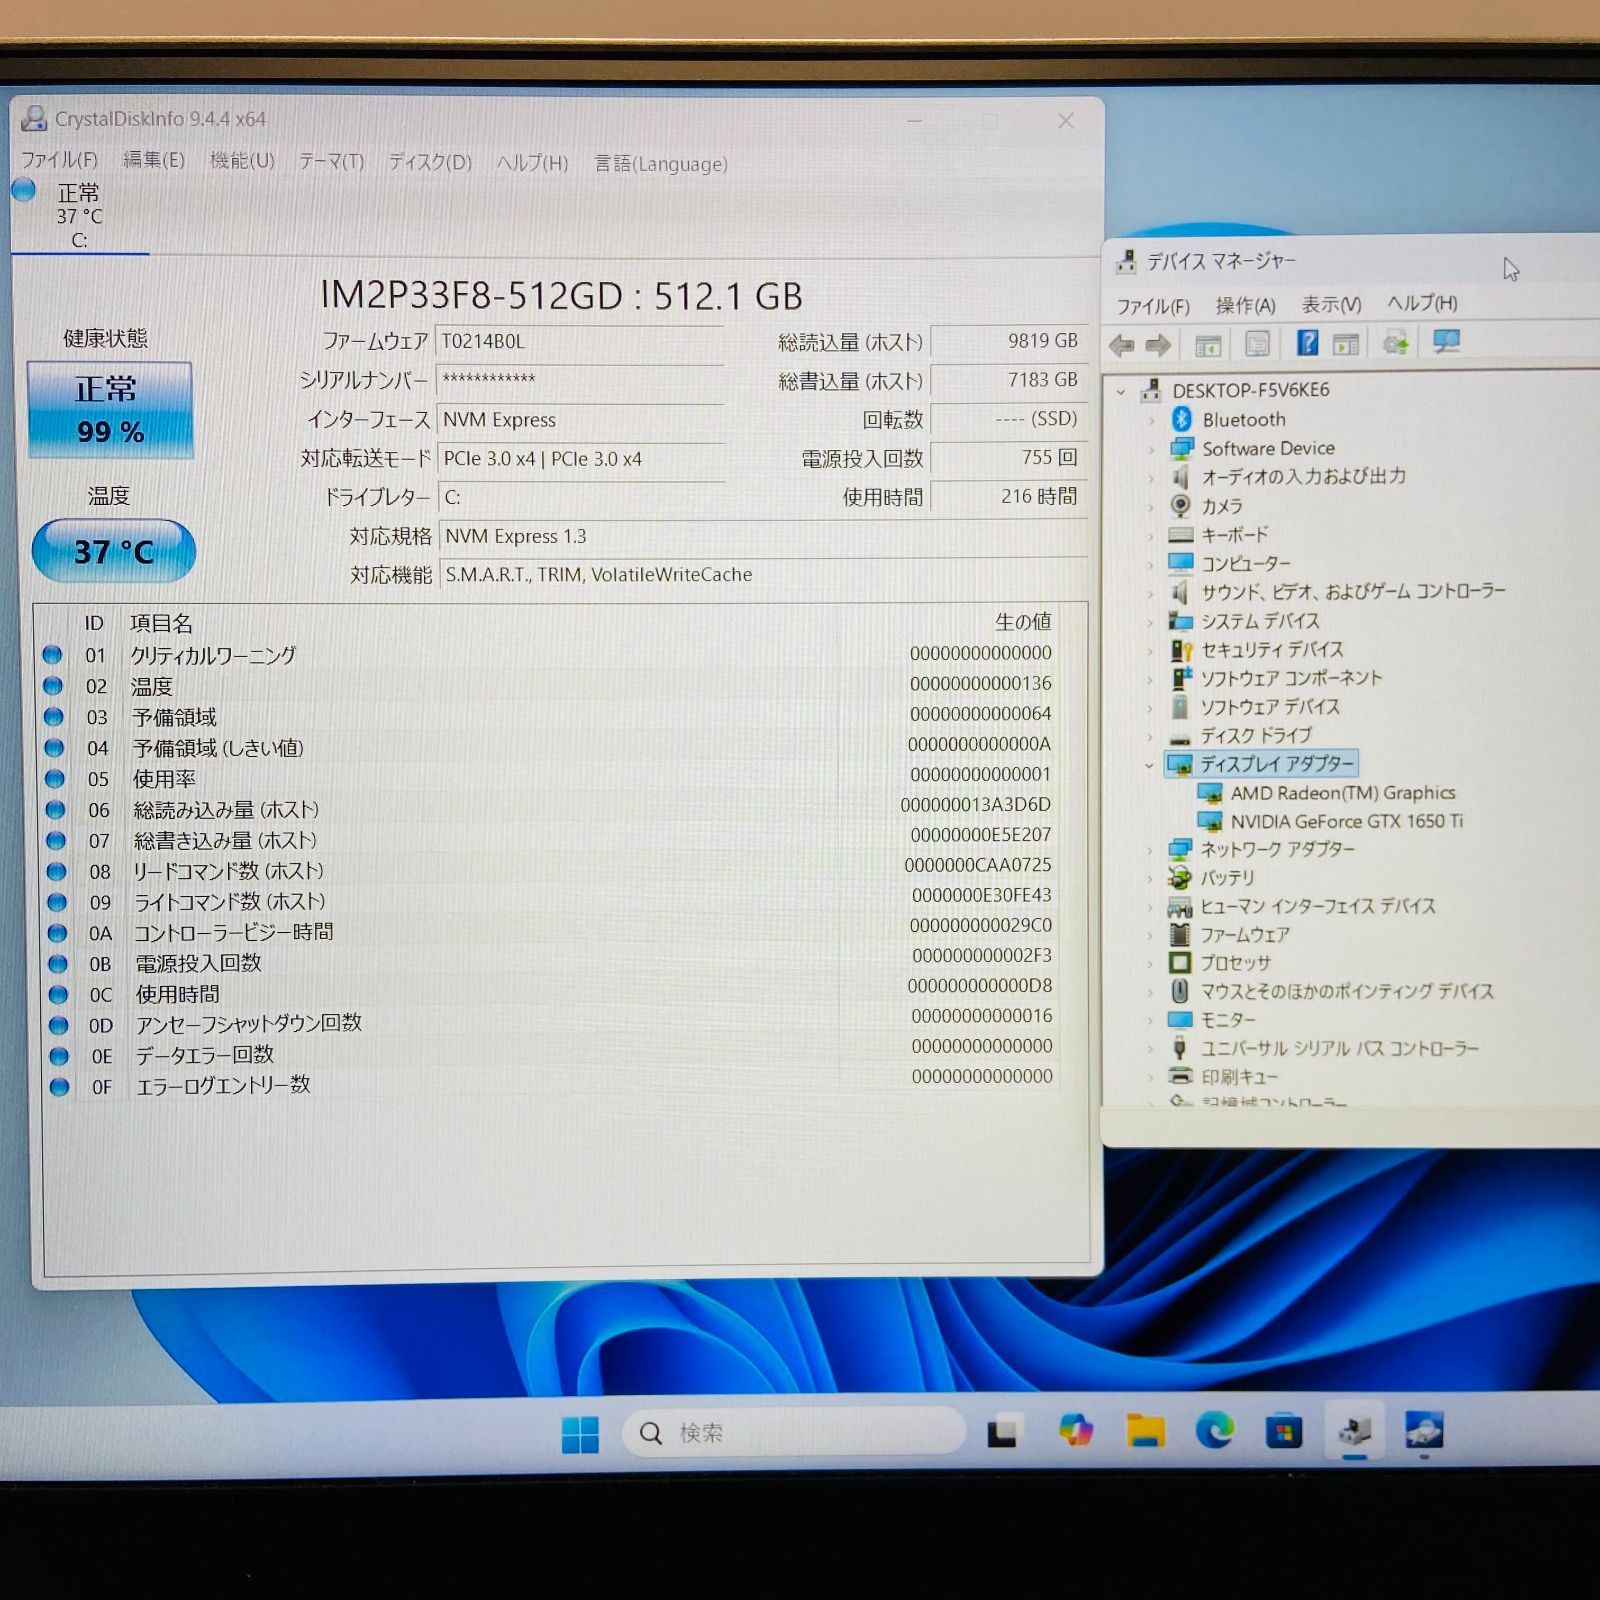Click the Device Manager taskbar icon
This screenshot has width=1600, height=1600.
(1354, 1432)
